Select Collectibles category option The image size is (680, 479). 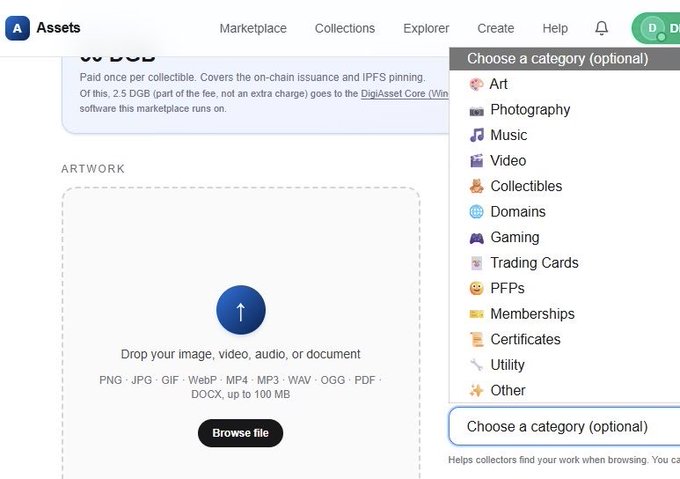565,186
